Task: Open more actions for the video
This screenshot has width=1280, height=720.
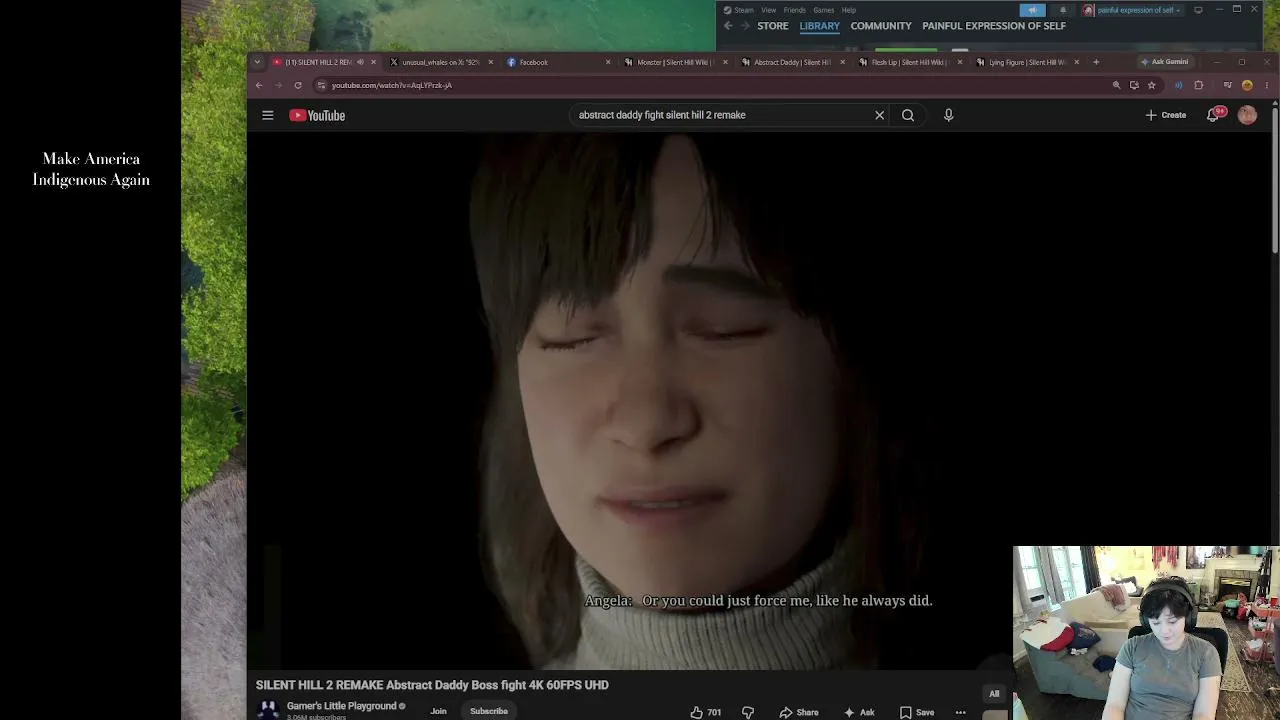Action: pos(961,712)
